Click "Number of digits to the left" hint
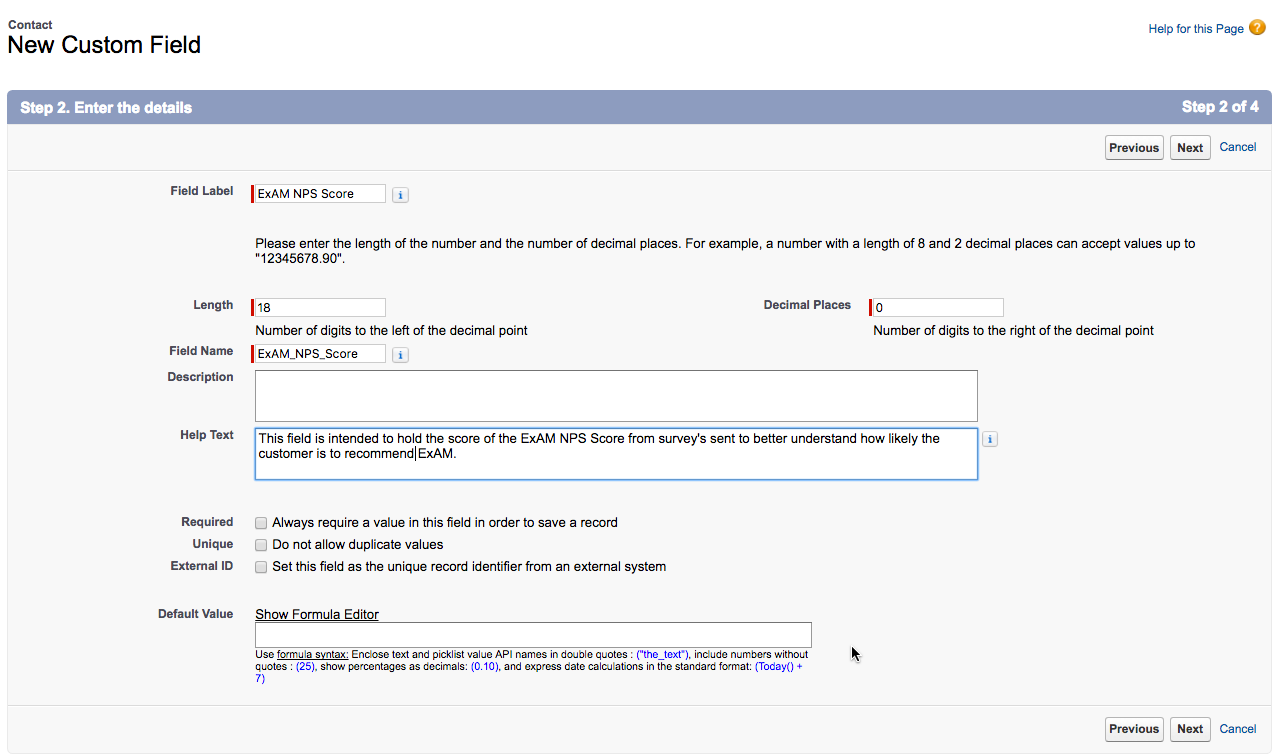Viewport: 1277px width, 756px height. (x=392, y=330)
